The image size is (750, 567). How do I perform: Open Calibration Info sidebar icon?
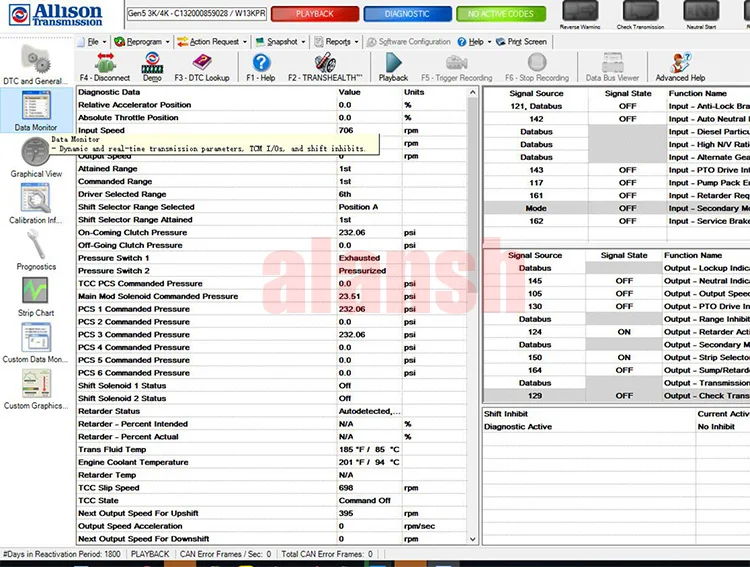(35, 198)
